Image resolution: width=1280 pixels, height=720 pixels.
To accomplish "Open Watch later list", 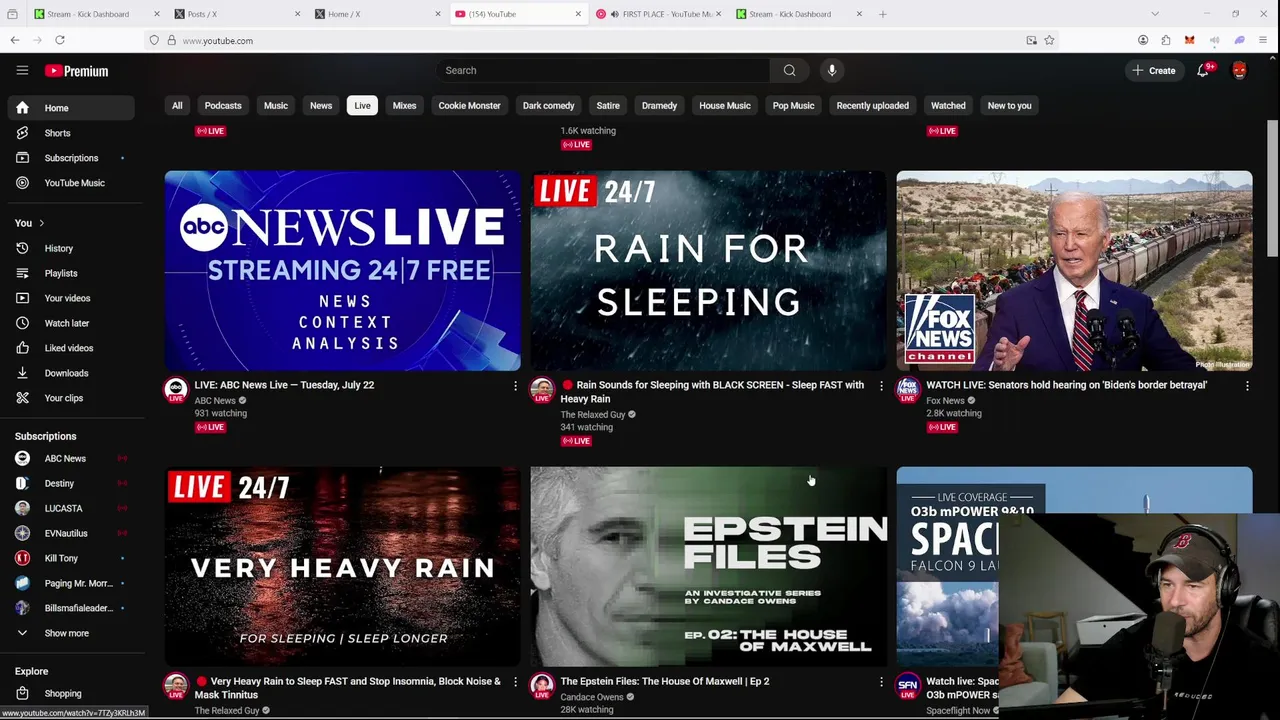I will click(70, 323).
